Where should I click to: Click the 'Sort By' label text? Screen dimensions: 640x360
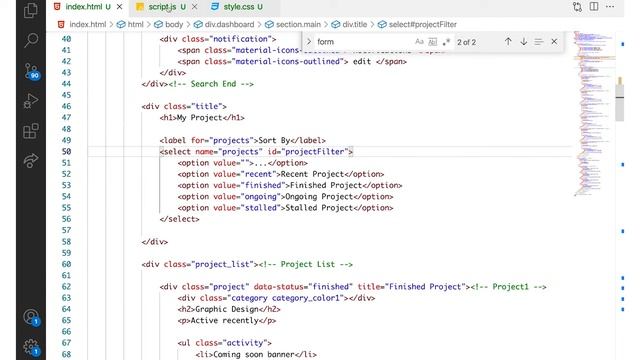274,140
